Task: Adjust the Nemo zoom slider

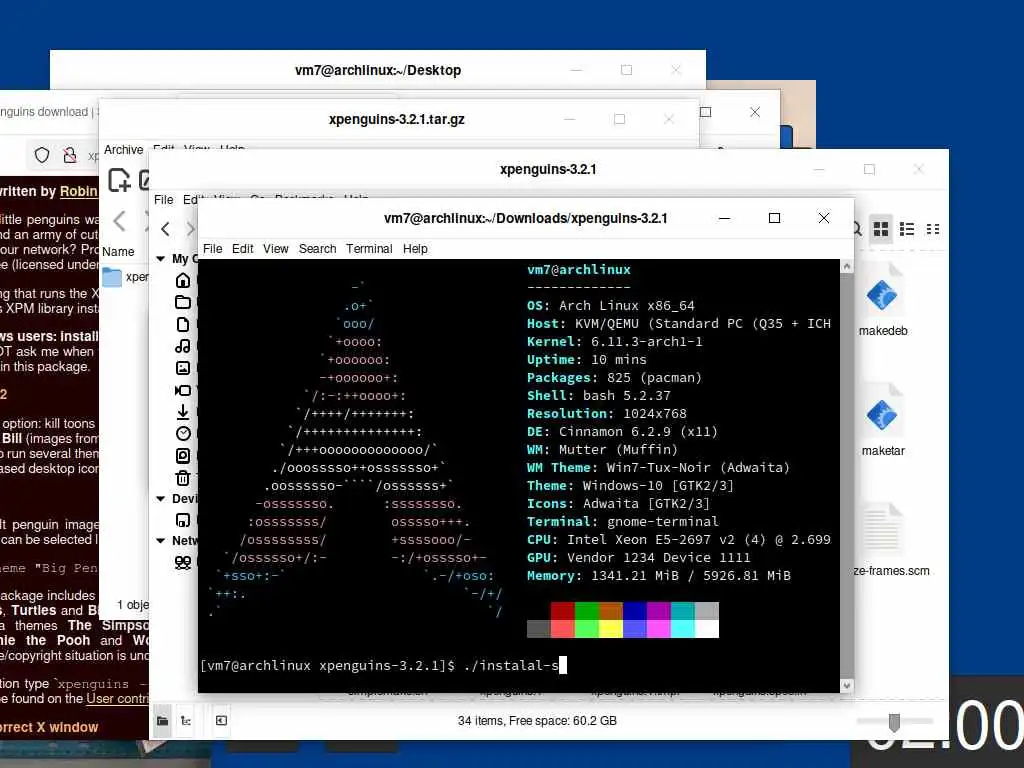Action: (894, 721)
